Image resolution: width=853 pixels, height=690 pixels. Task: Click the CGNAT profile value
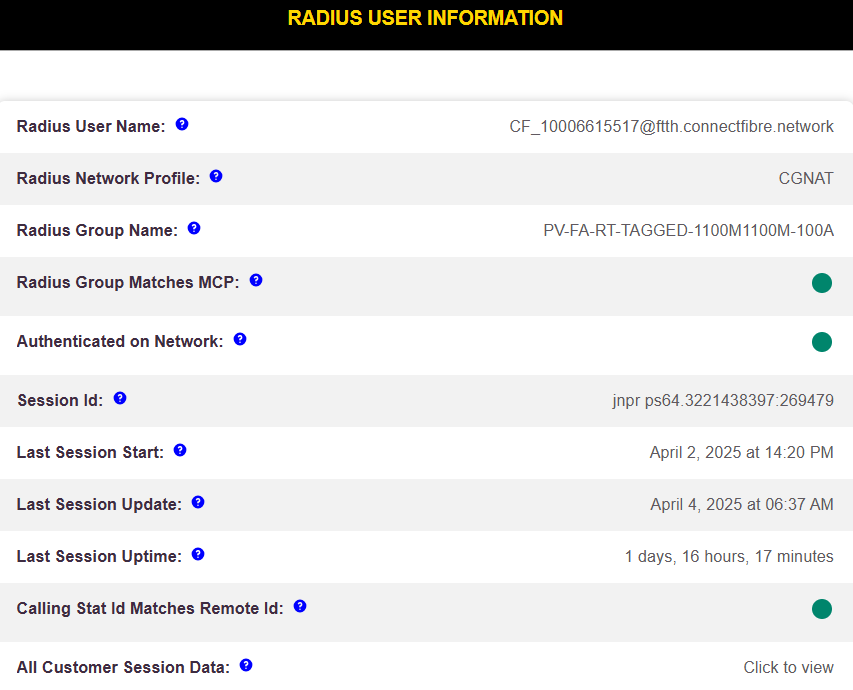tap(806, 178)
